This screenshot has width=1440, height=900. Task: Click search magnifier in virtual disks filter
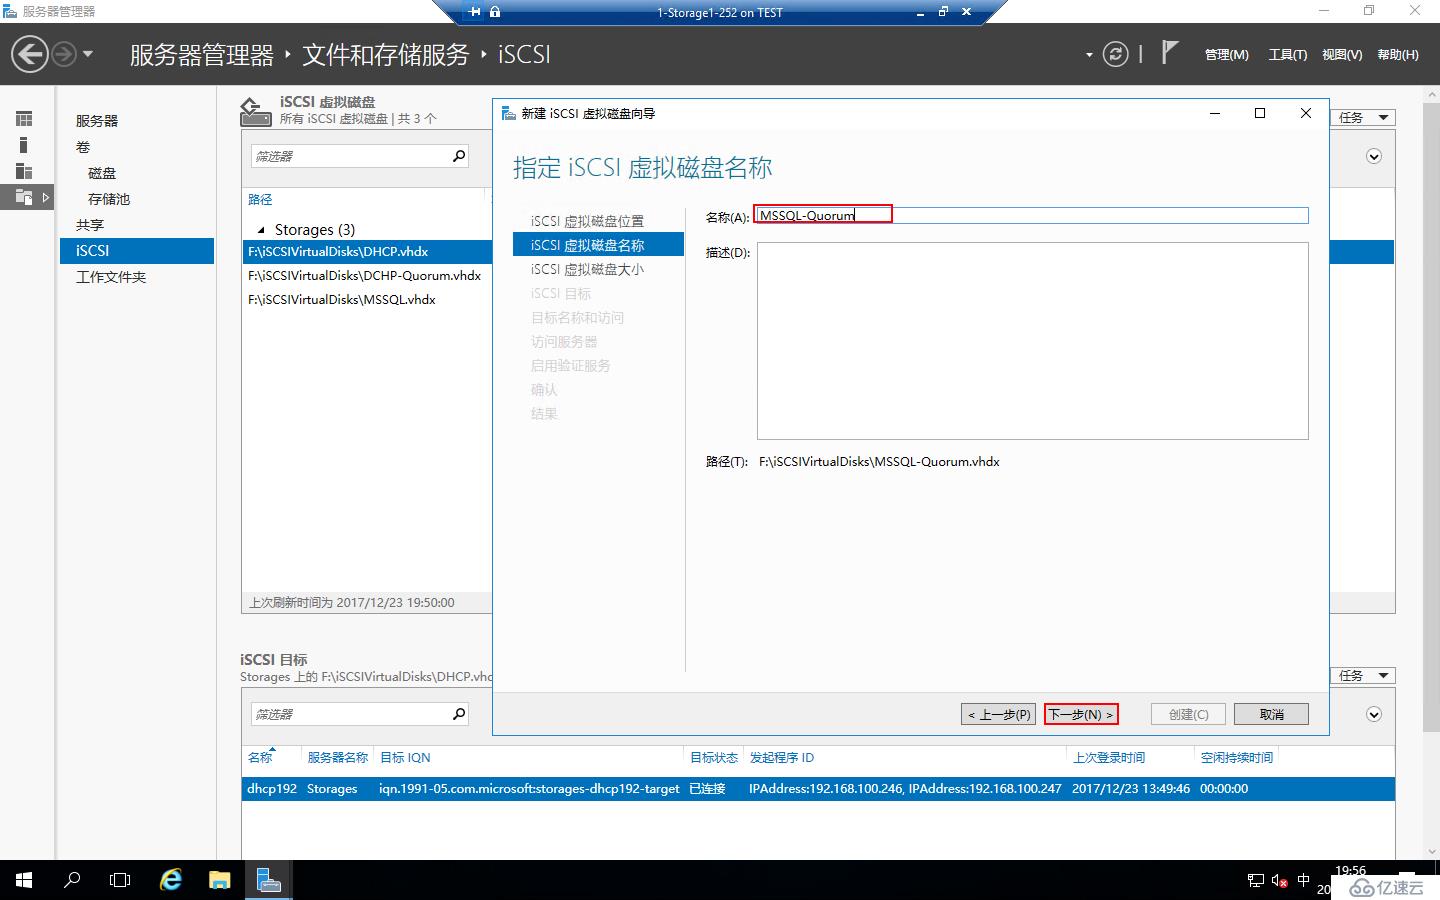[458, 156]
